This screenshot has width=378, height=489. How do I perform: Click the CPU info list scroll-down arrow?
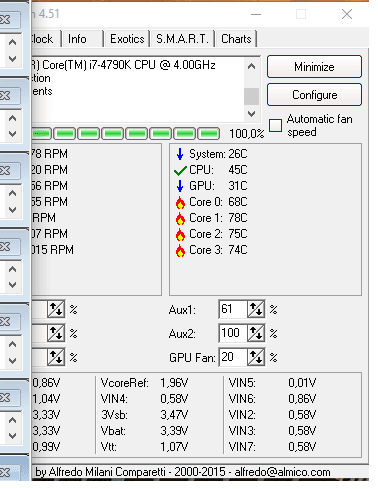[252, 114]
